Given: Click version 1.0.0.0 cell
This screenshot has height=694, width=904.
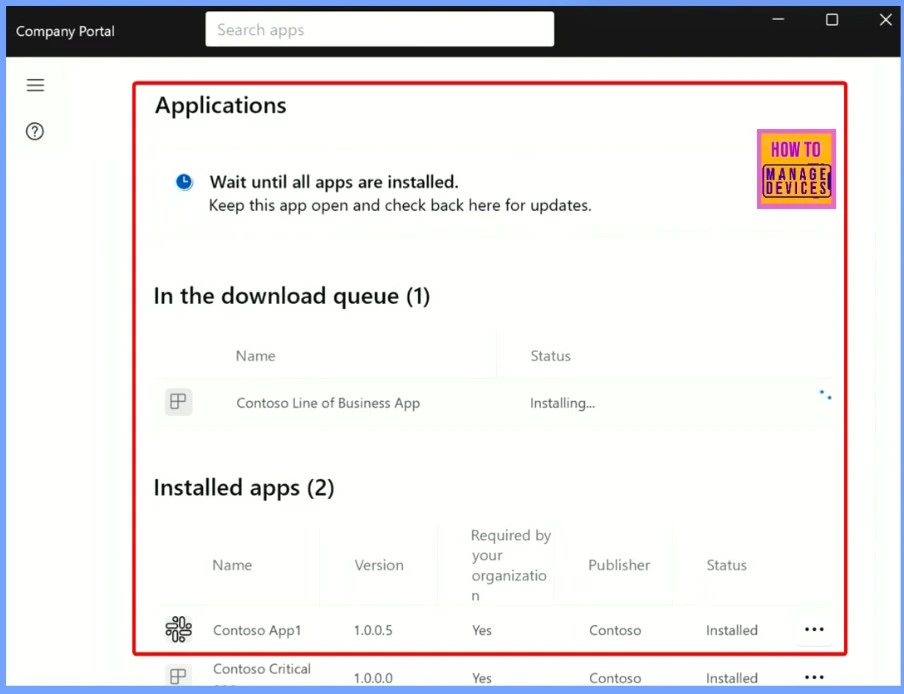Looking at the screenshot, I should click(x=373, y=678).
